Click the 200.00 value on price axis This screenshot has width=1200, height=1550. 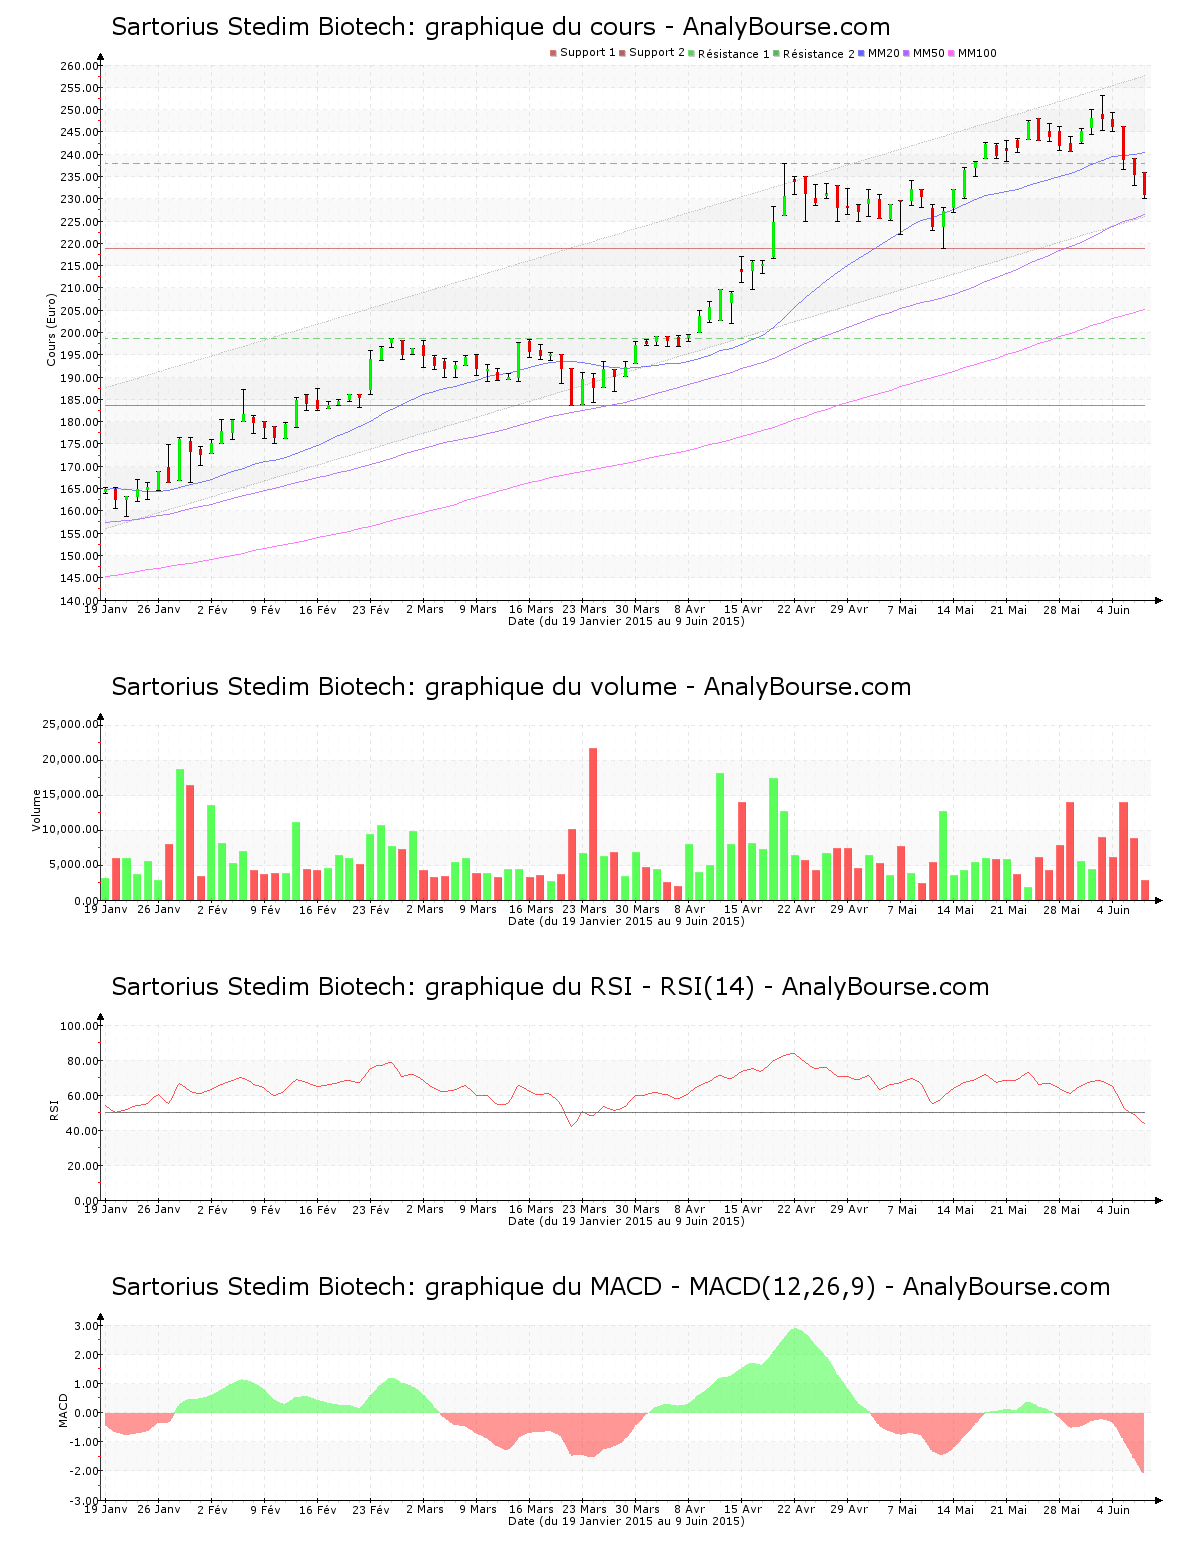click(x=79, y=333)
